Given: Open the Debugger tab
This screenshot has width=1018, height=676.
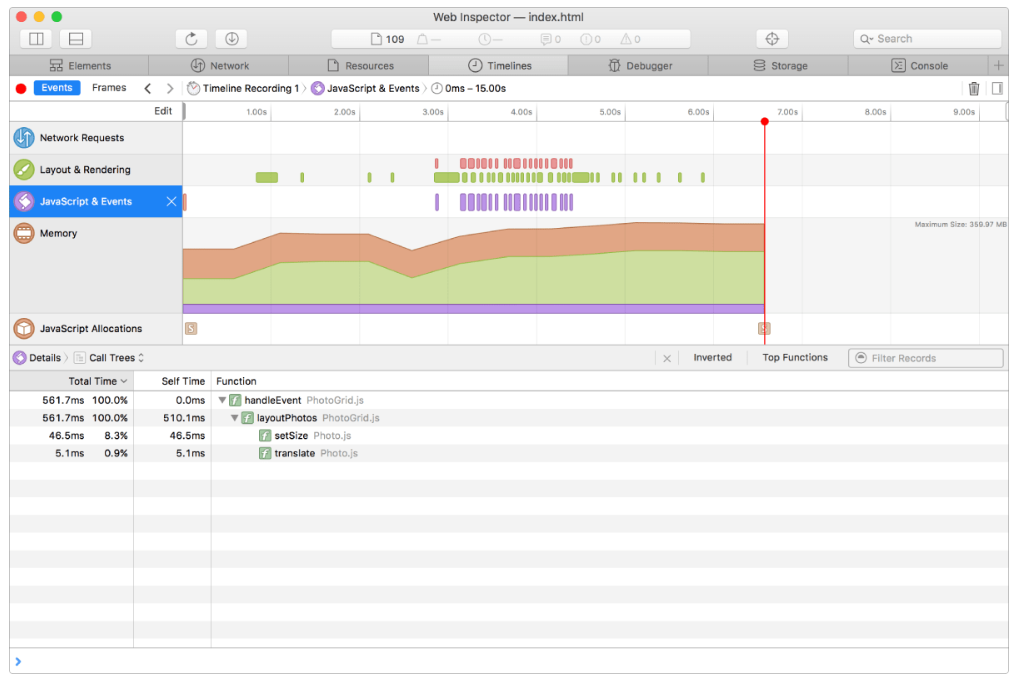Looking at the screenshot, I should [x=639, y=66].
